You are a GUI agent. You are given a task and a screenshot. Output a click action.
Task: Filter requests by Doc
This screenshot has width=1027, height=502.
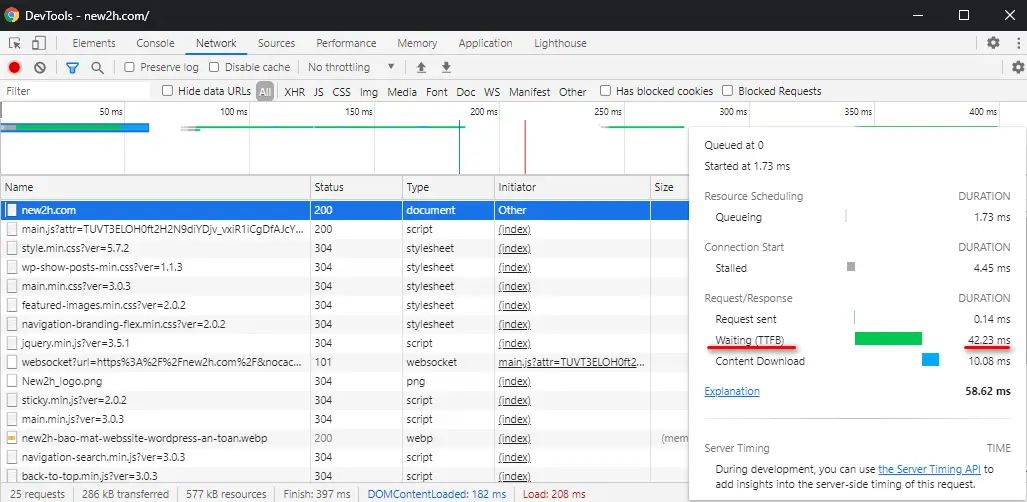pos(466,92)
